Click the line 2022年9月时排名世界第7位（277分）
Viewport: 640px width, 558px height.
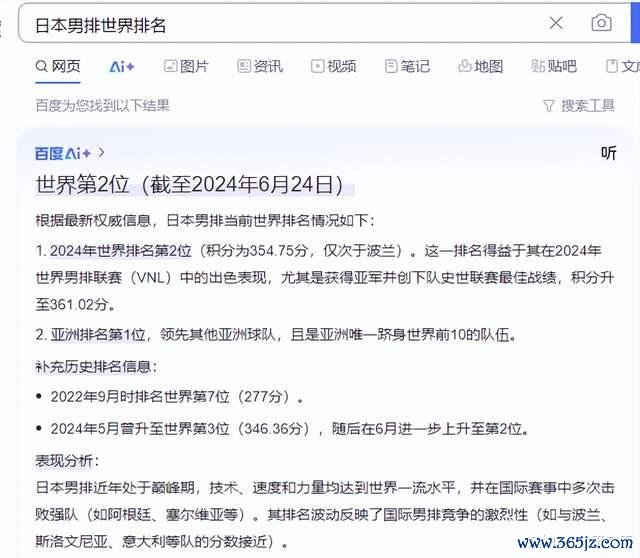(x=177, y=396)
